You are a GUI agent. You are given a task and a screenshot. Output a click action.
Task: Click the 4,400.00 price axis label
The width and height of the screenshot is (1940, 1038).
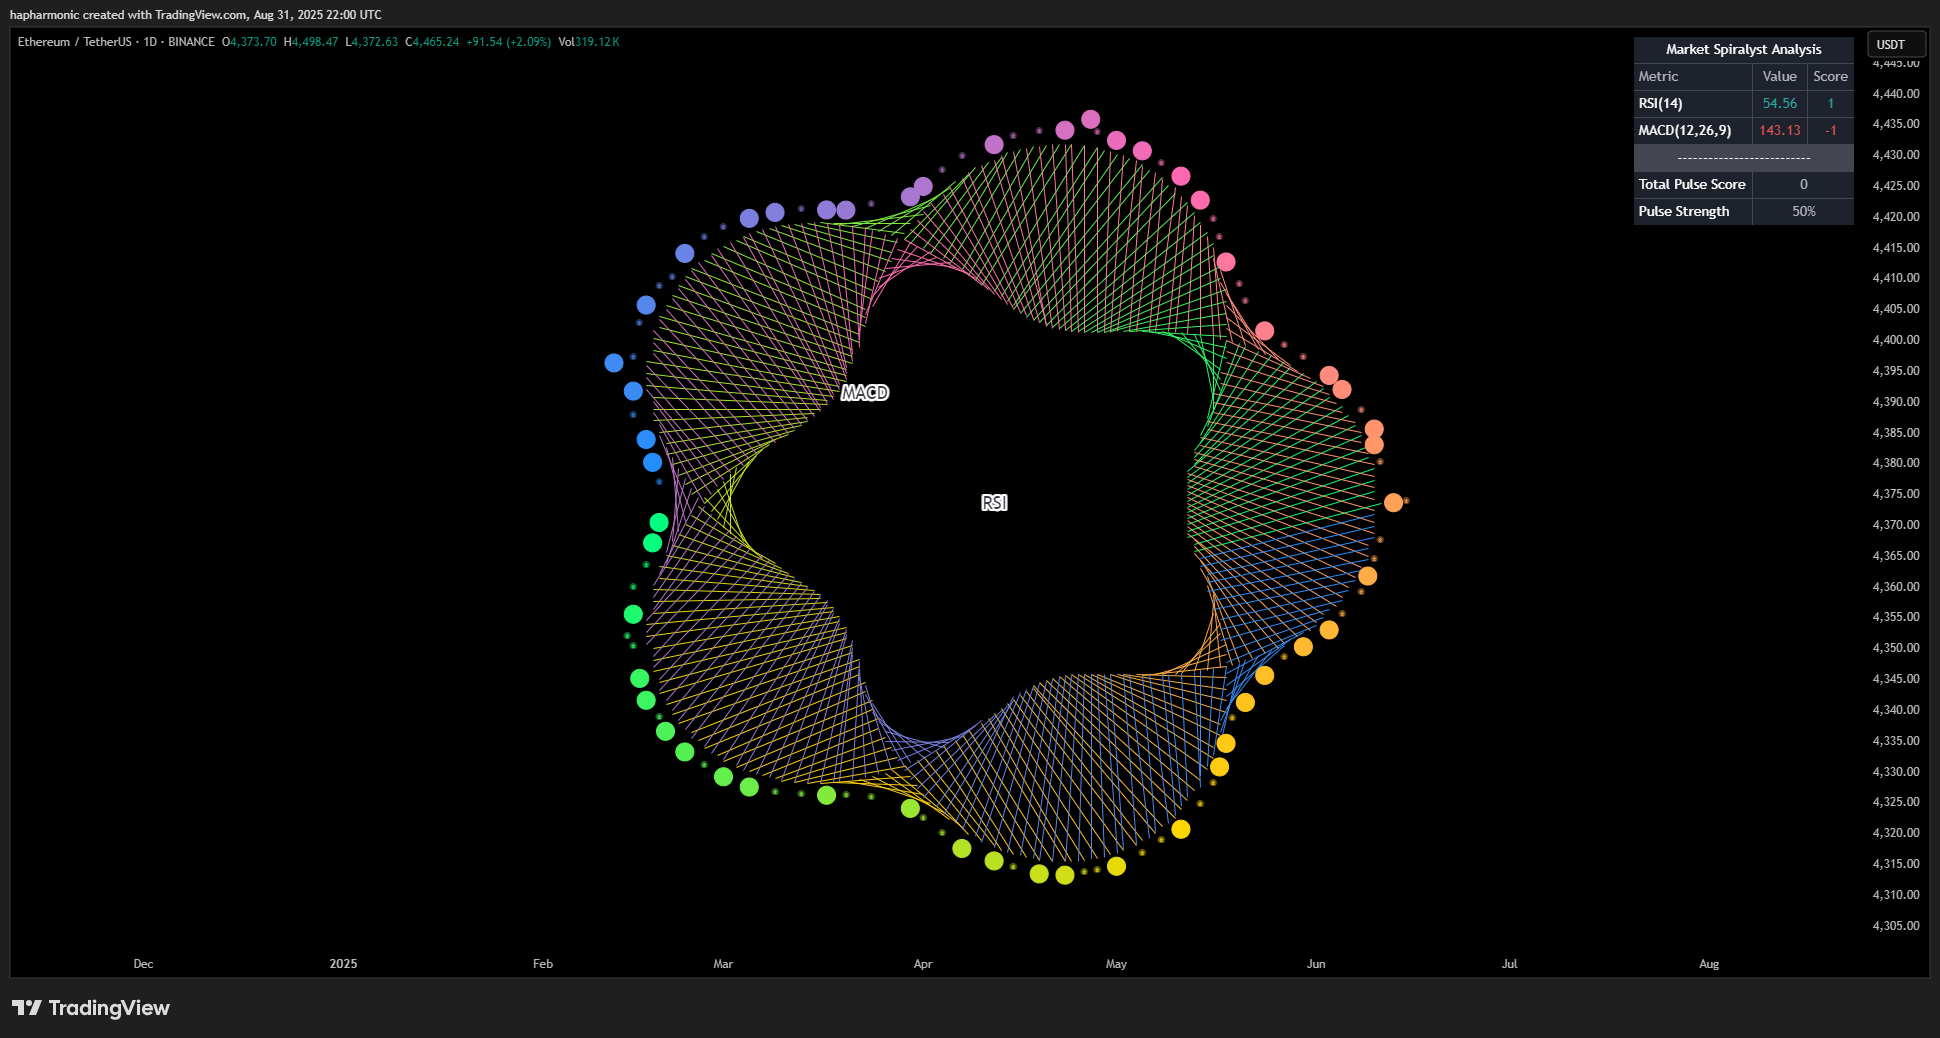coord(1896,340)
